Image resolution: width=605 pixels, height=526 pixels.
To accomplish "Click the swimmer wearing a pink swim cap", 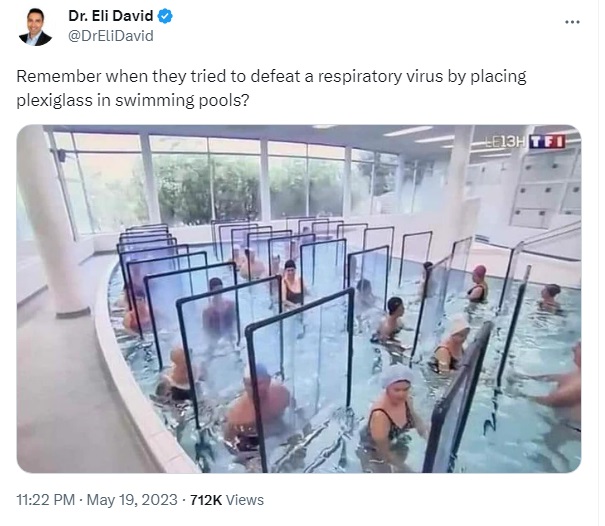I will tap(478, 283).
